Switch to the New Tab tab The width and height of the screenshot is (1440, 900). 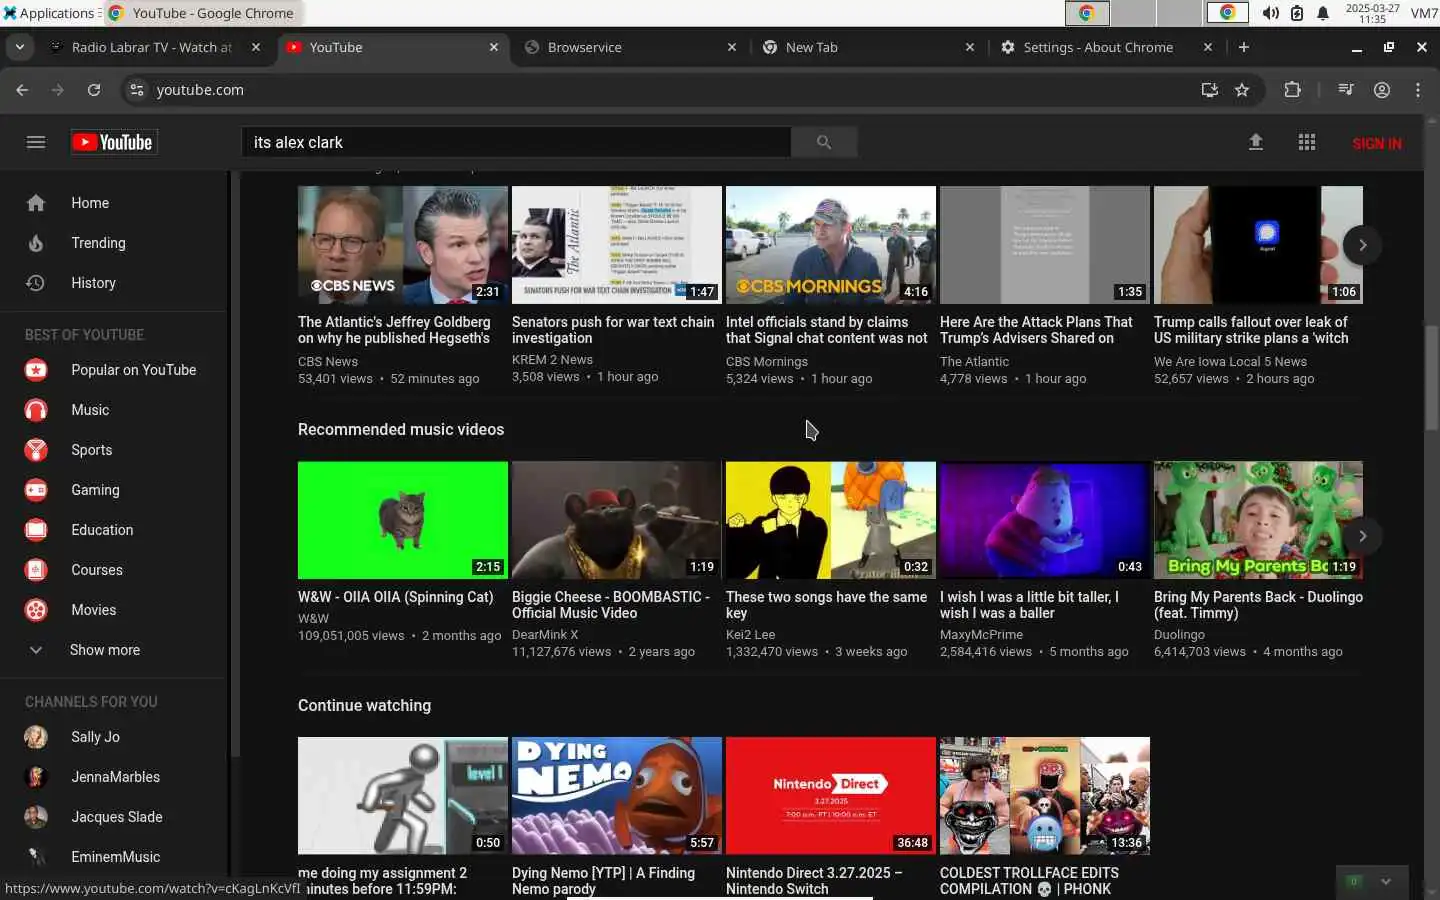(x=869, y=47)
